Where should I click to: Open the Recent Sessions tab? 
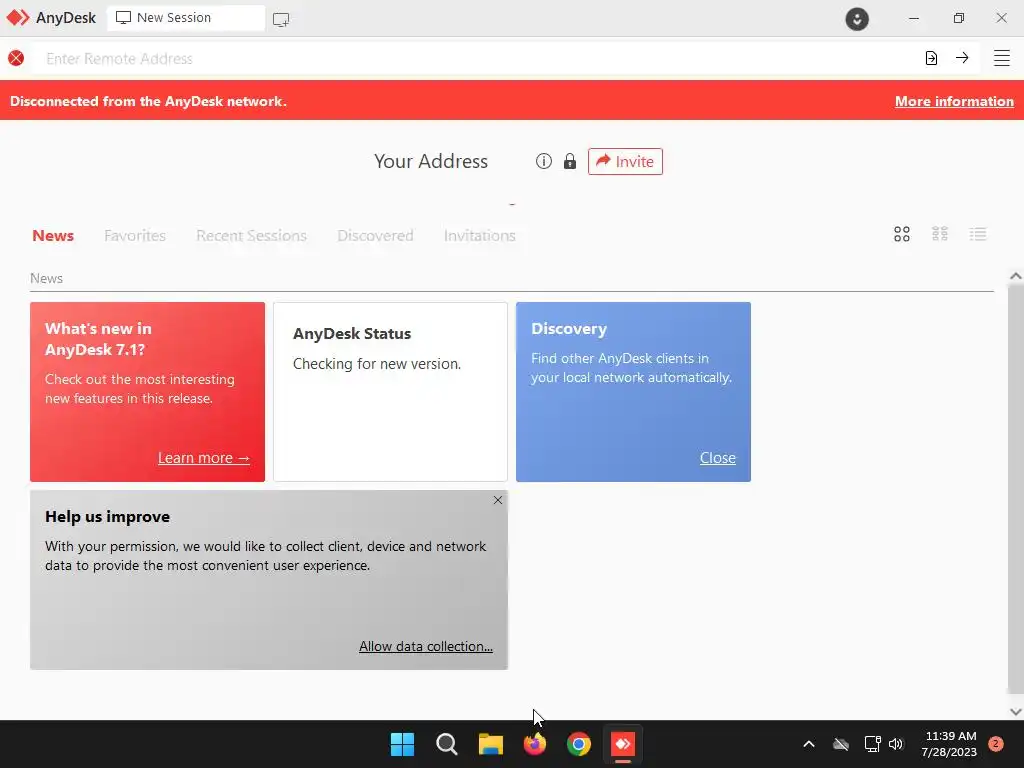click(x=251, y=236)
